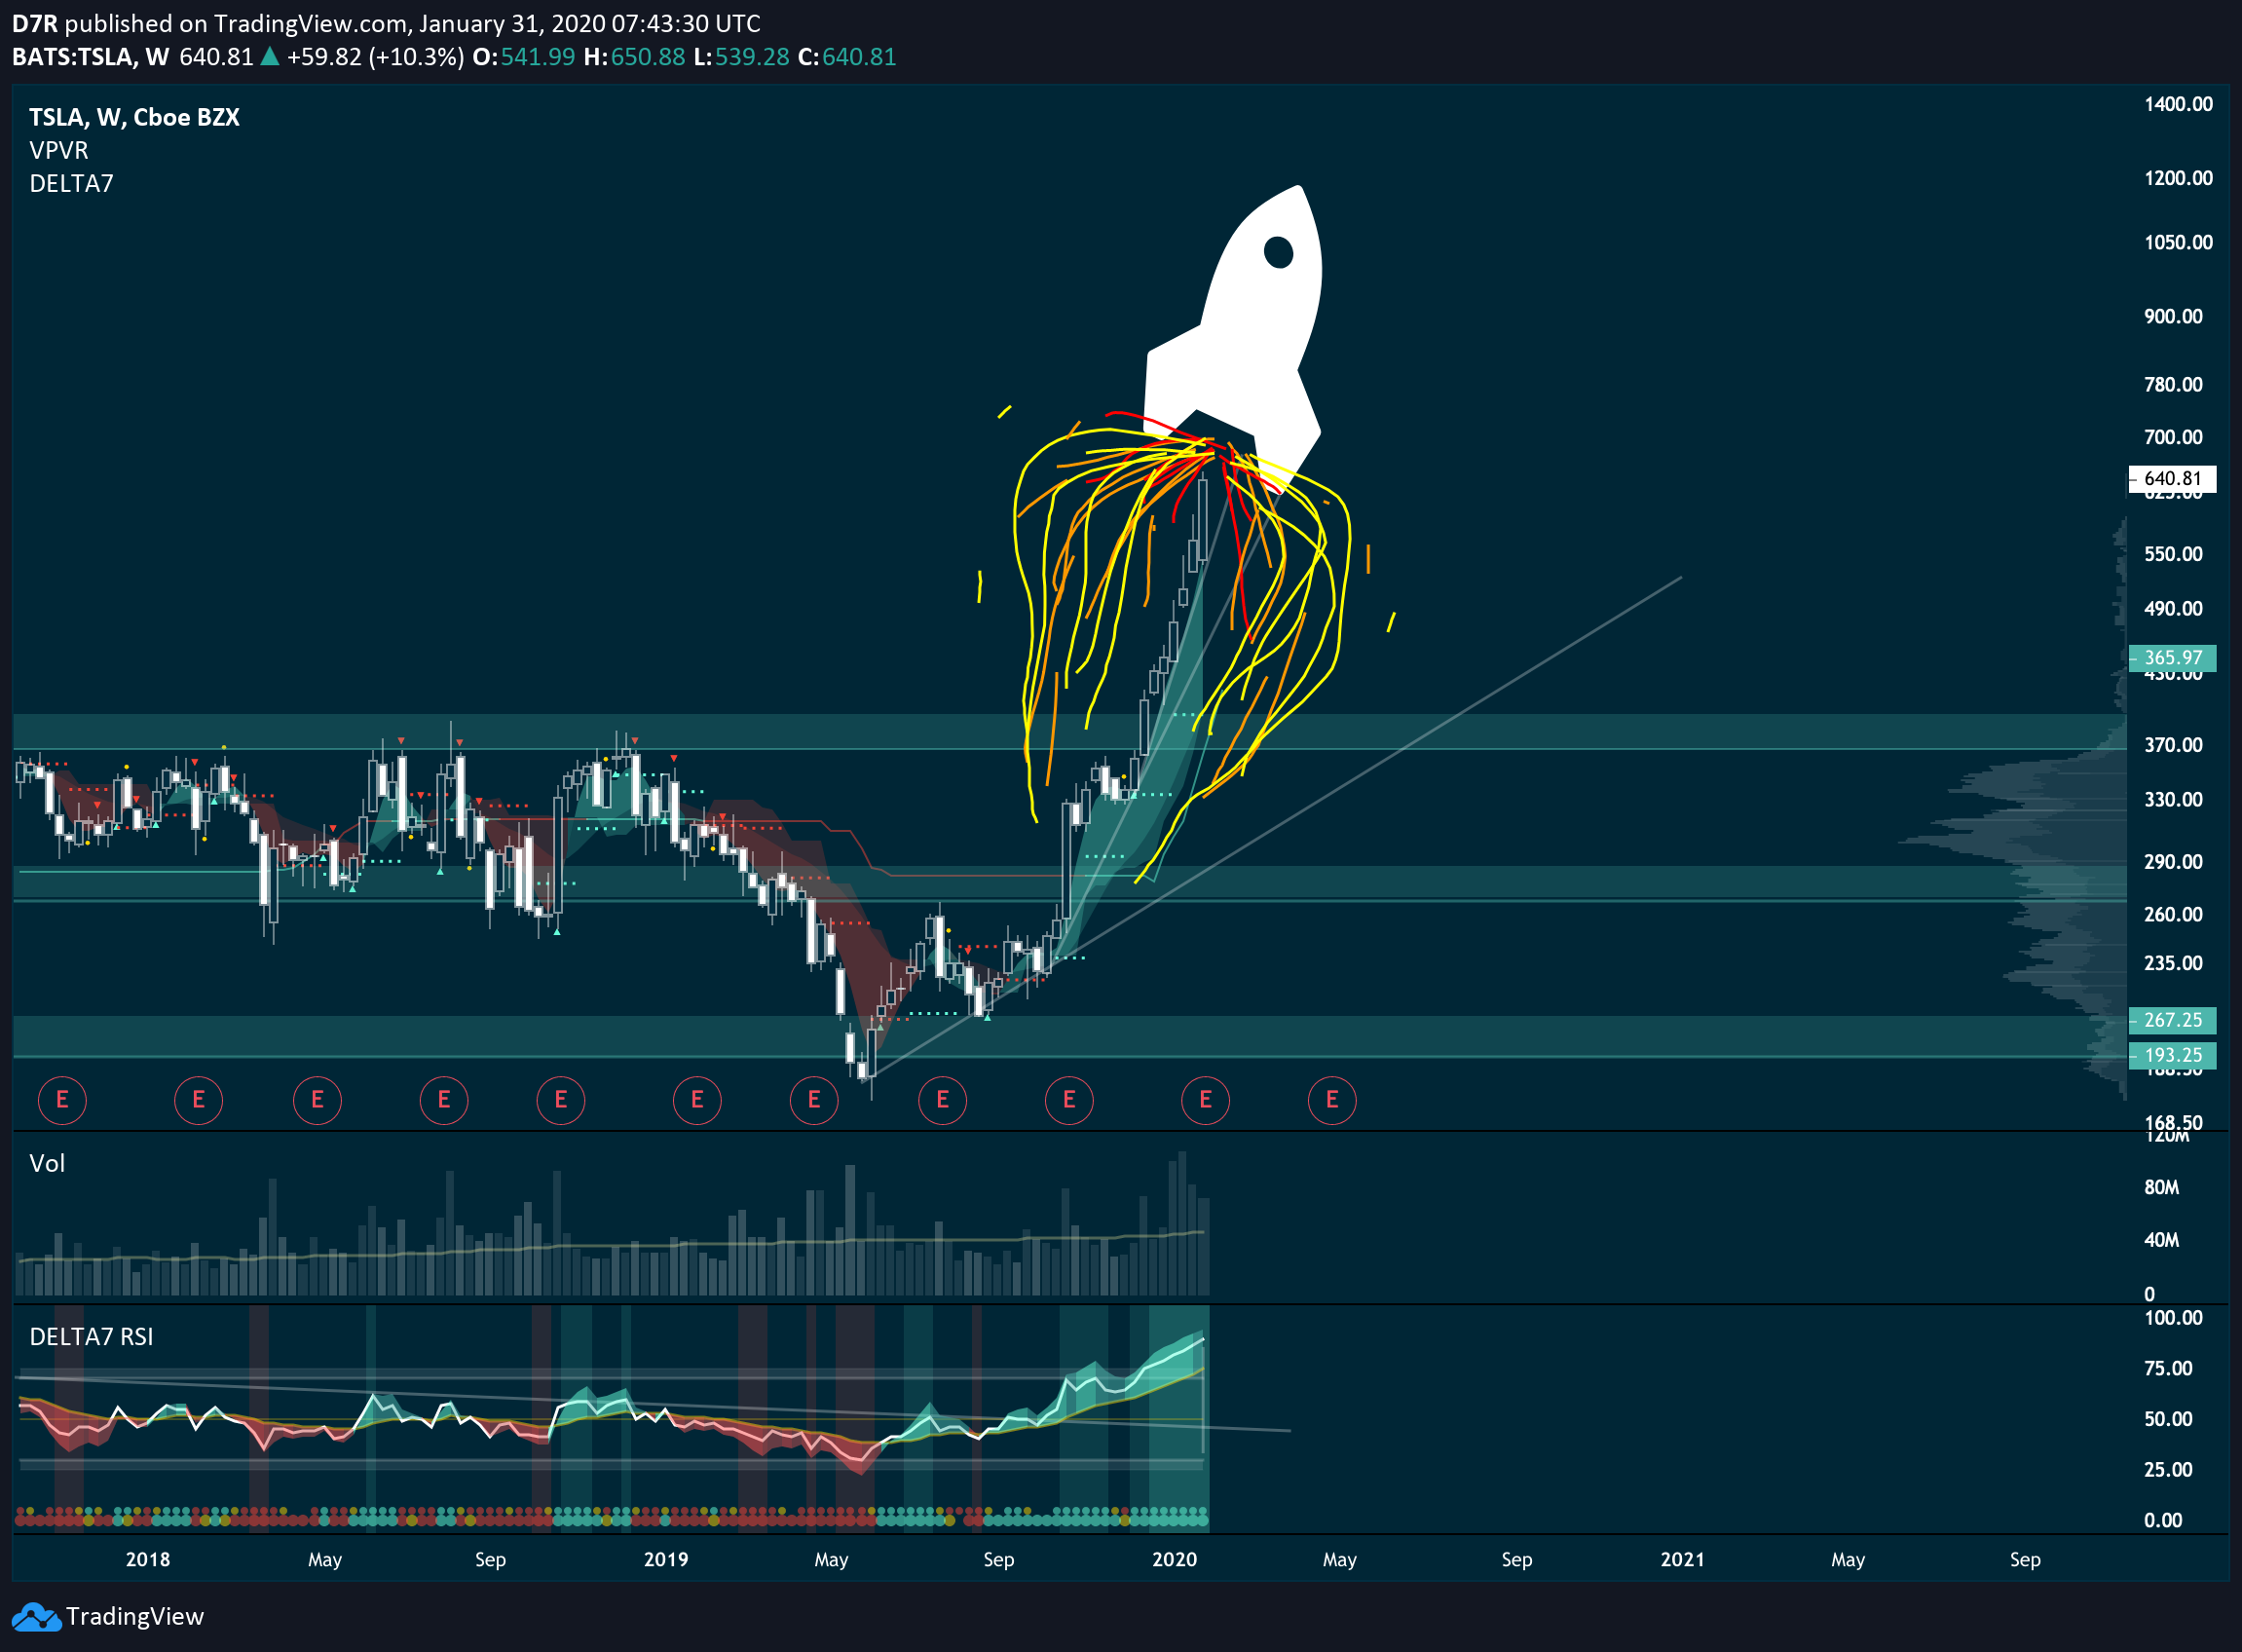
Task: Click the high value H:650.88
Action: click(634, 57)
